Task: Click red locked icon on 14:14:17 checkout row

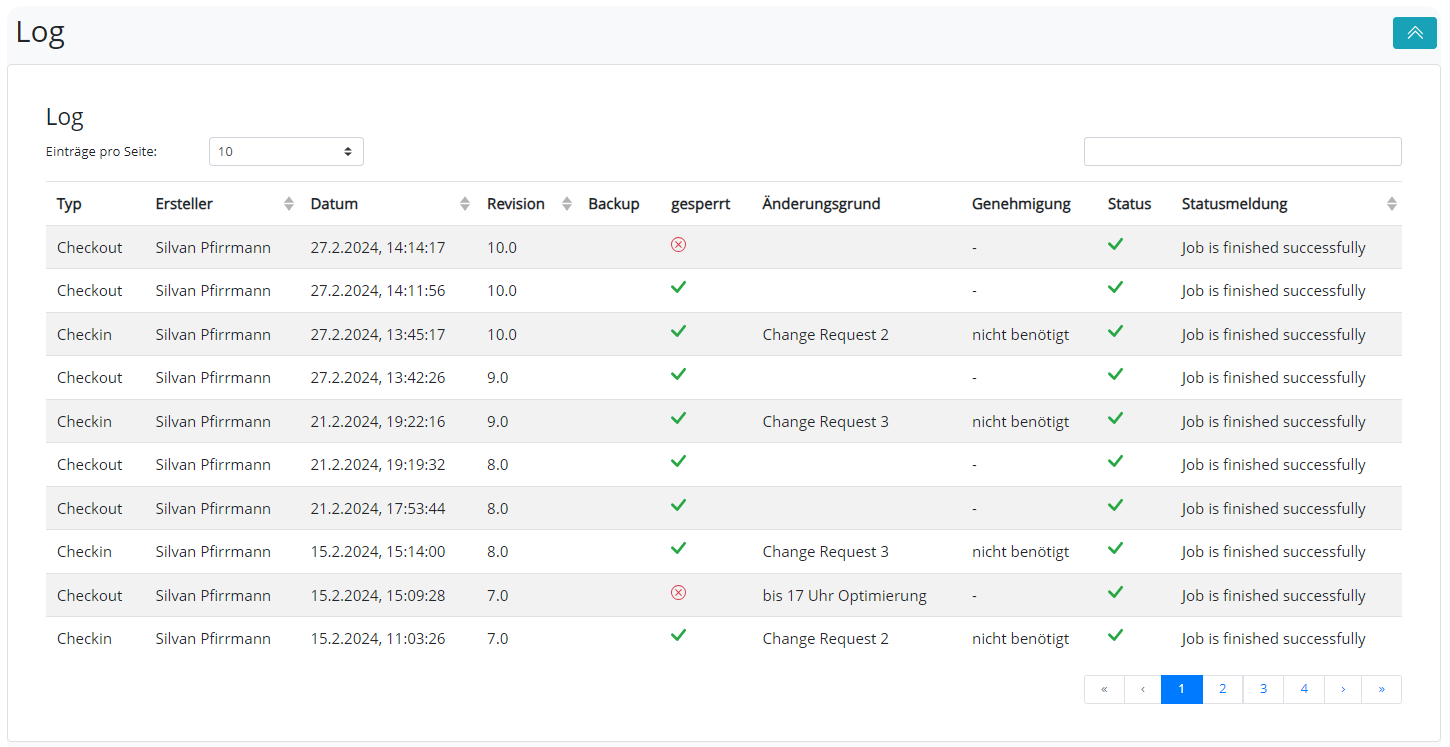Action: tap(678, 245)
